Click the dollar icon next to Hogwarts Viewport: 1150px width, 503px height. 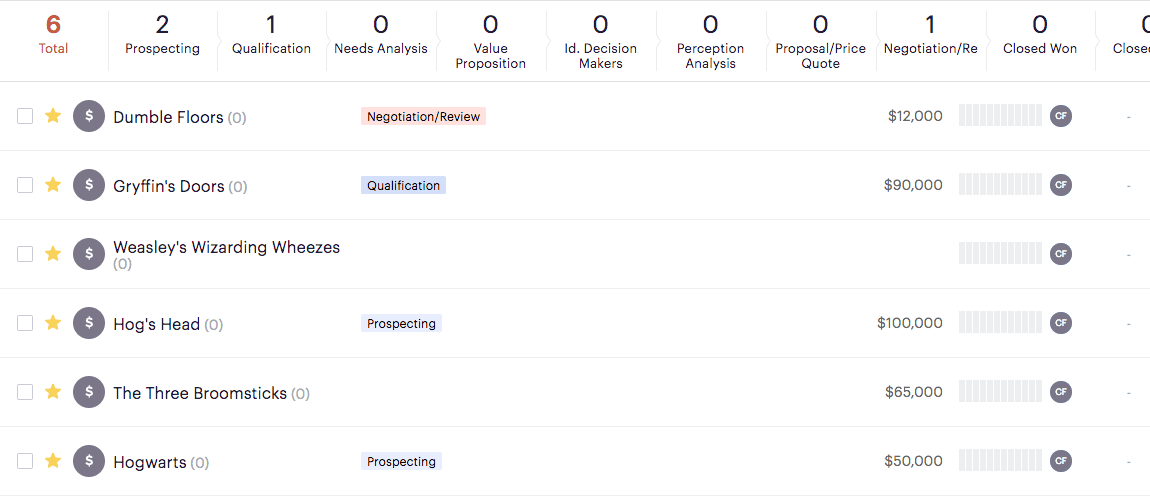coord(89,461)
